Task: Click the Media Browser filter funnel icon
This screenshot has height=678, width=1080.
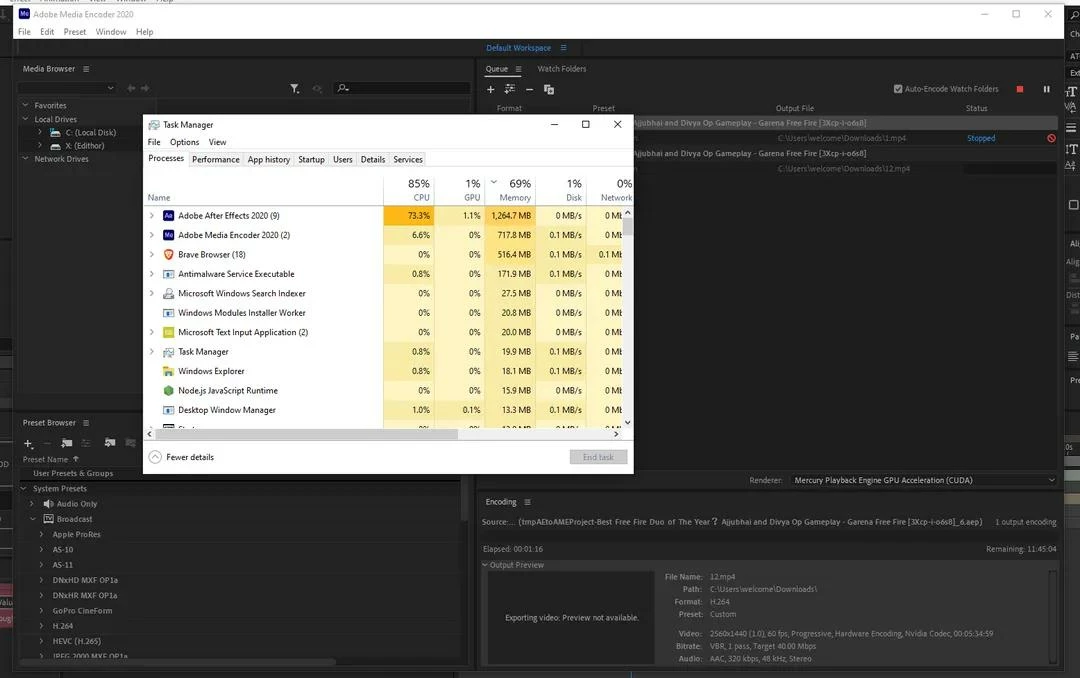Action: (x=295, y=88)
